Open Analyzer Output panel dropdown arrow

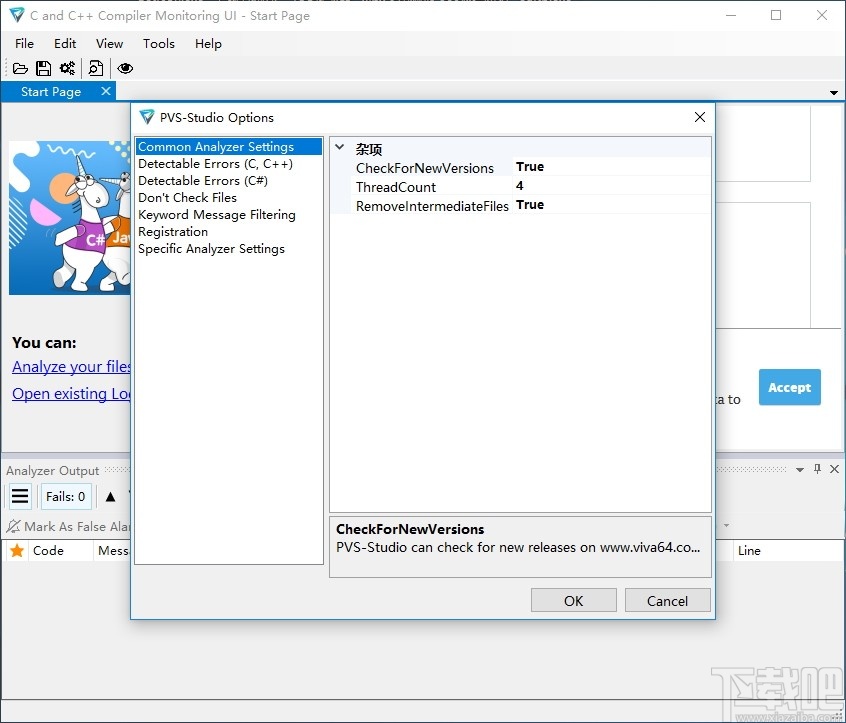[800, 470]
